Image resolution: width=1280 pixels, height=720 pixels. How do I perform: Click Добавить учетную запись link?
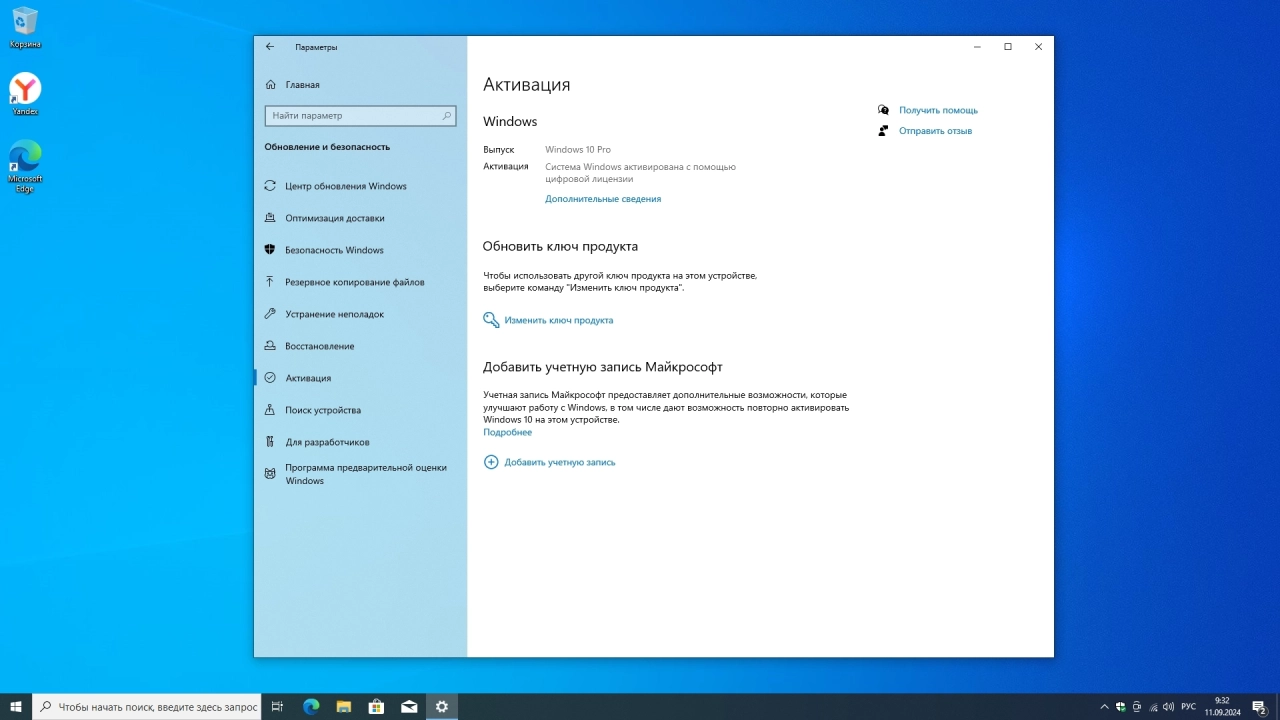point(560,463)
